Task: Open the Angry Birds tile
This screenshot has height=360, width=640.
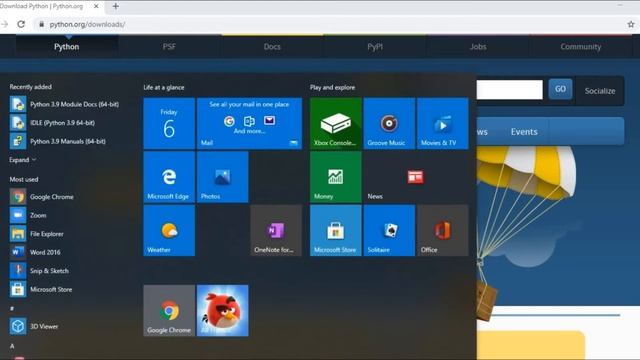Action: pos(222,311)
